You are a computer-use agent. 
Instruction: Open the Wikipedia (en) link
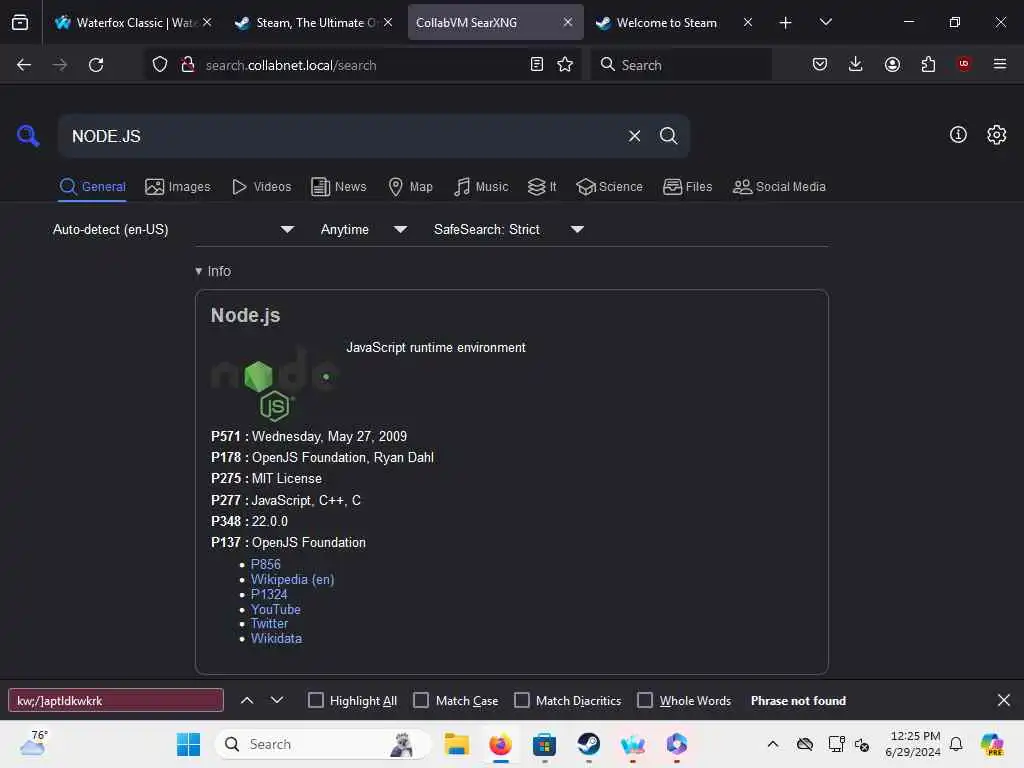pos(293,579)
